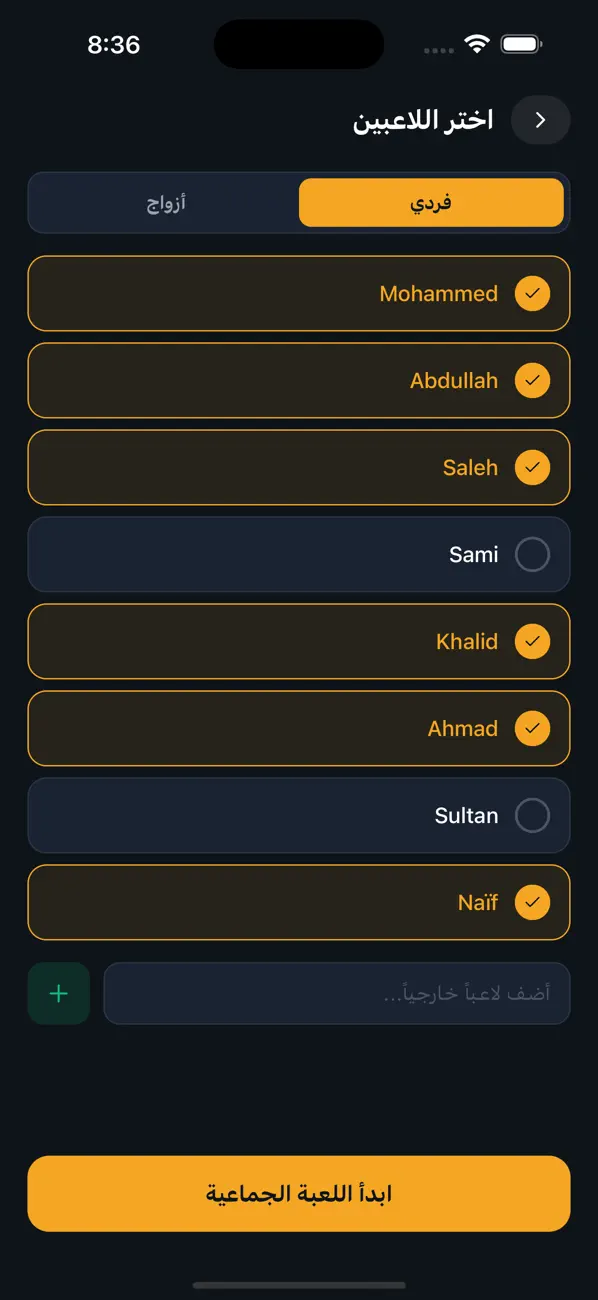Tap the back chevron button
This screenshot has height=1300, width=598.
541,121
